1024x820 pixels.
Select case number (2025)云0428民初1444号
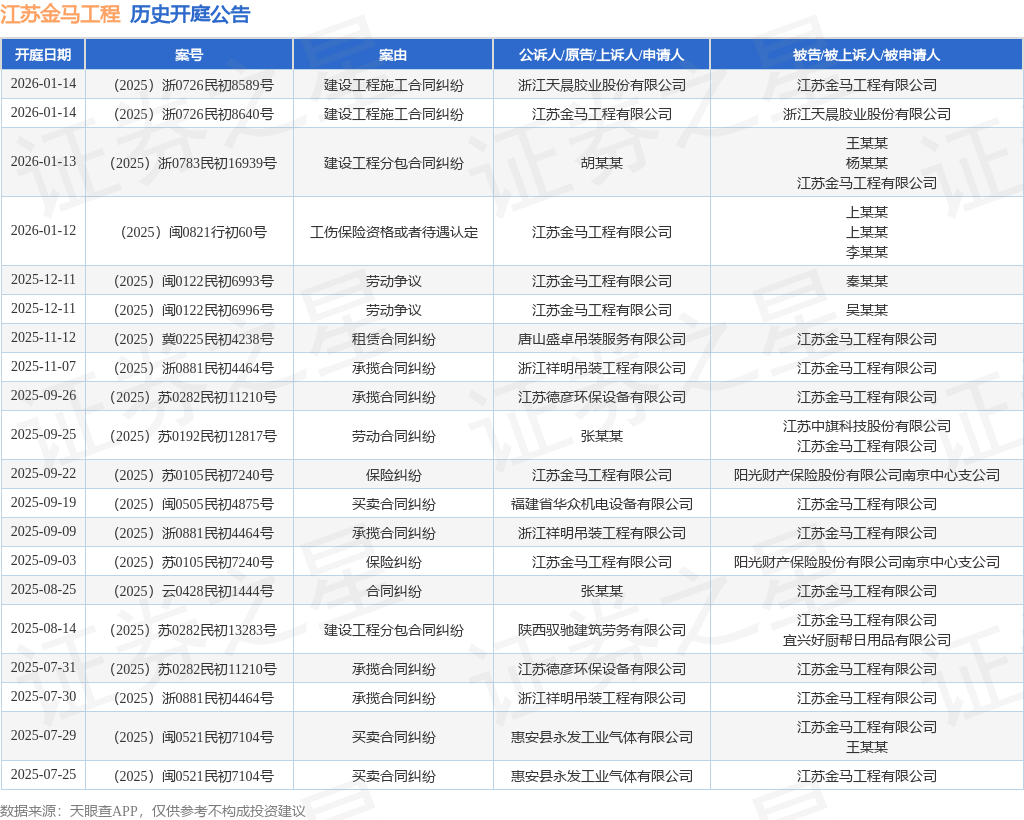point(193,591)
